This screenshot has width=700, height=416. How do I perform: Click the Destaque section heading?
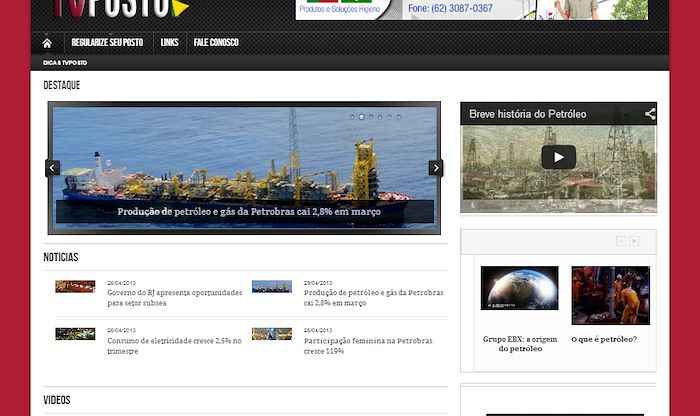(62, 85)
